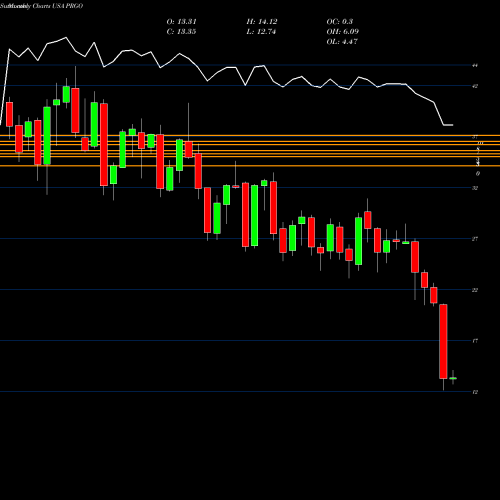This screenshot has height=500, width=500.
Task: Click the open price value O: 13.31
Action: click(x=181, y=22)
